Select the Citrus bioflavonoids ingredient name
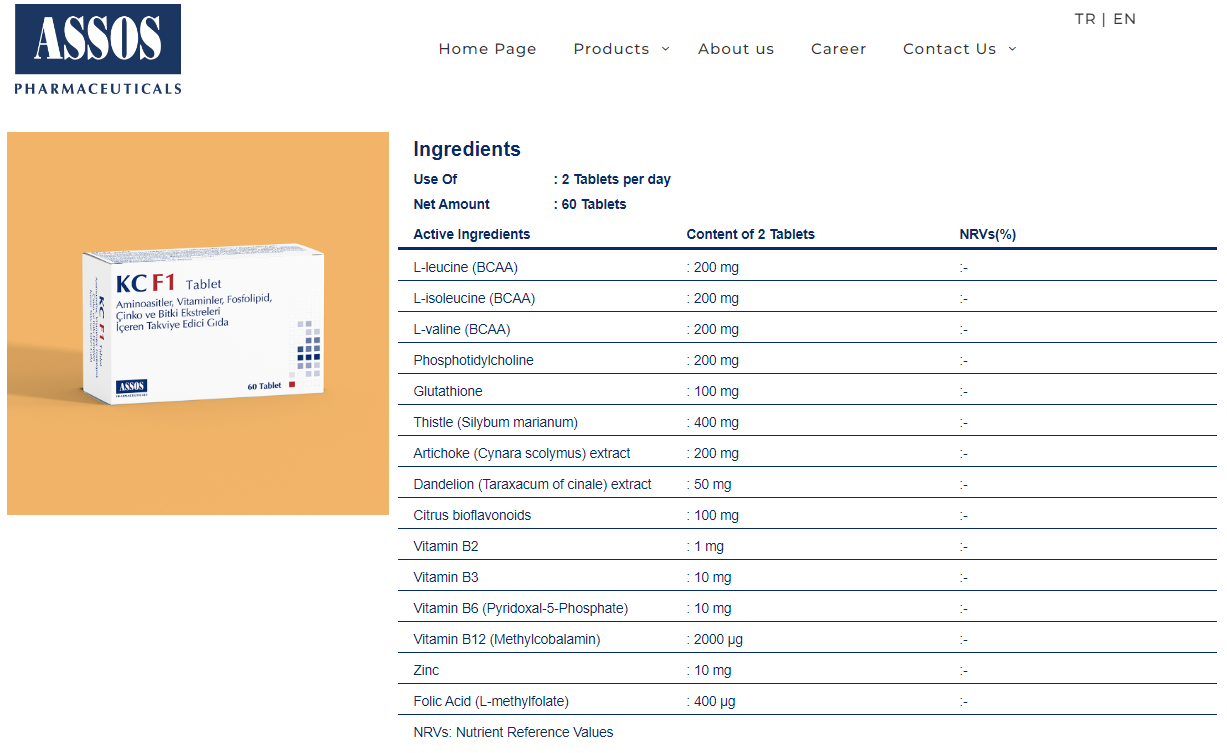The height and width of the screenshot is (753, 1227). point(472,516)
